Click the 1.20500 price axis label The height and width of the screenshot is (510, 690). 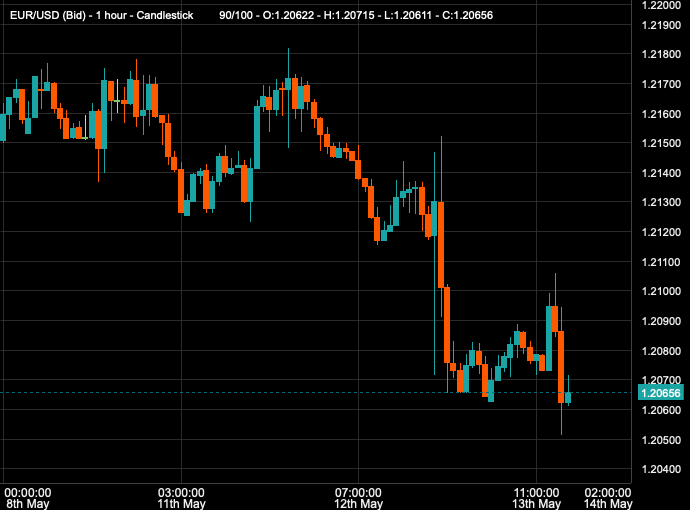(x=661, y=440)
